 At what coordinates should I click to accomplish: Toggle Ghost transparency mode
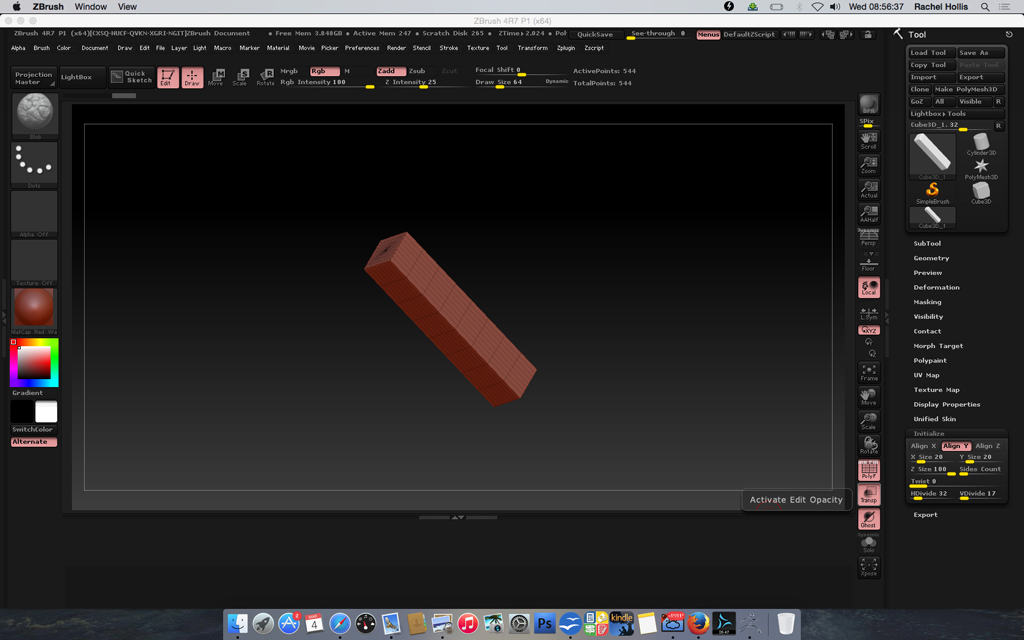869,519
